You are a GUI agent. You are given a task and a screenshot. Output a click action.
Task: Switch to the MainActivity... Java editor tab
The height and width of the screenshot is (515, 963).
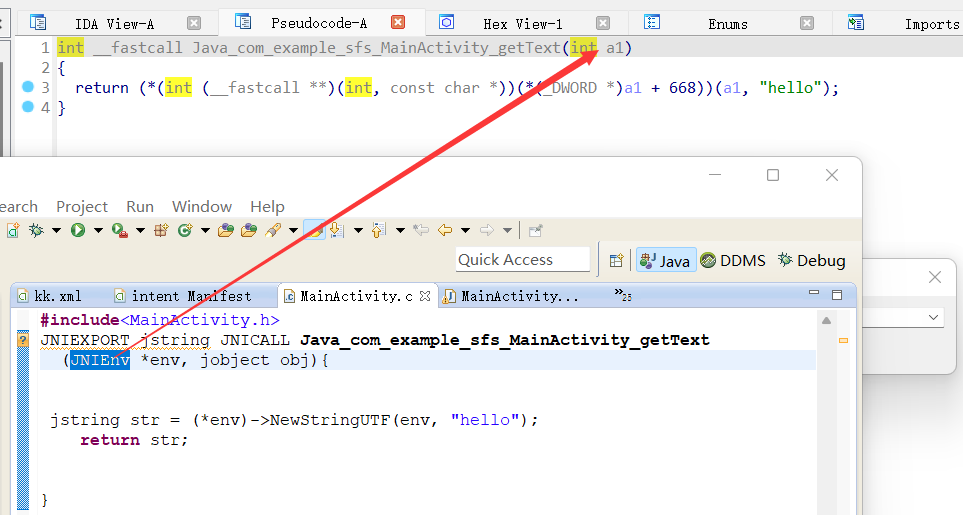click(511, 296)
